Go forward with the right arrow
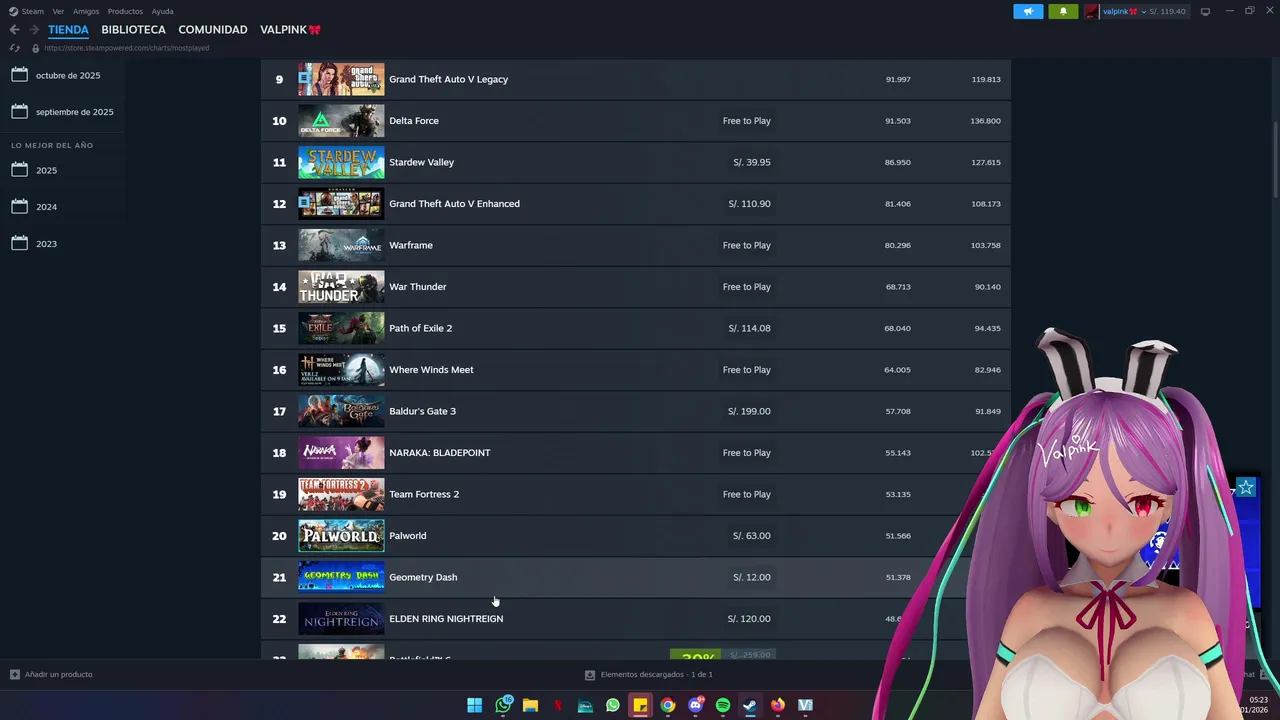This screenshot has height=720, width=1280. tap(34, 30)
